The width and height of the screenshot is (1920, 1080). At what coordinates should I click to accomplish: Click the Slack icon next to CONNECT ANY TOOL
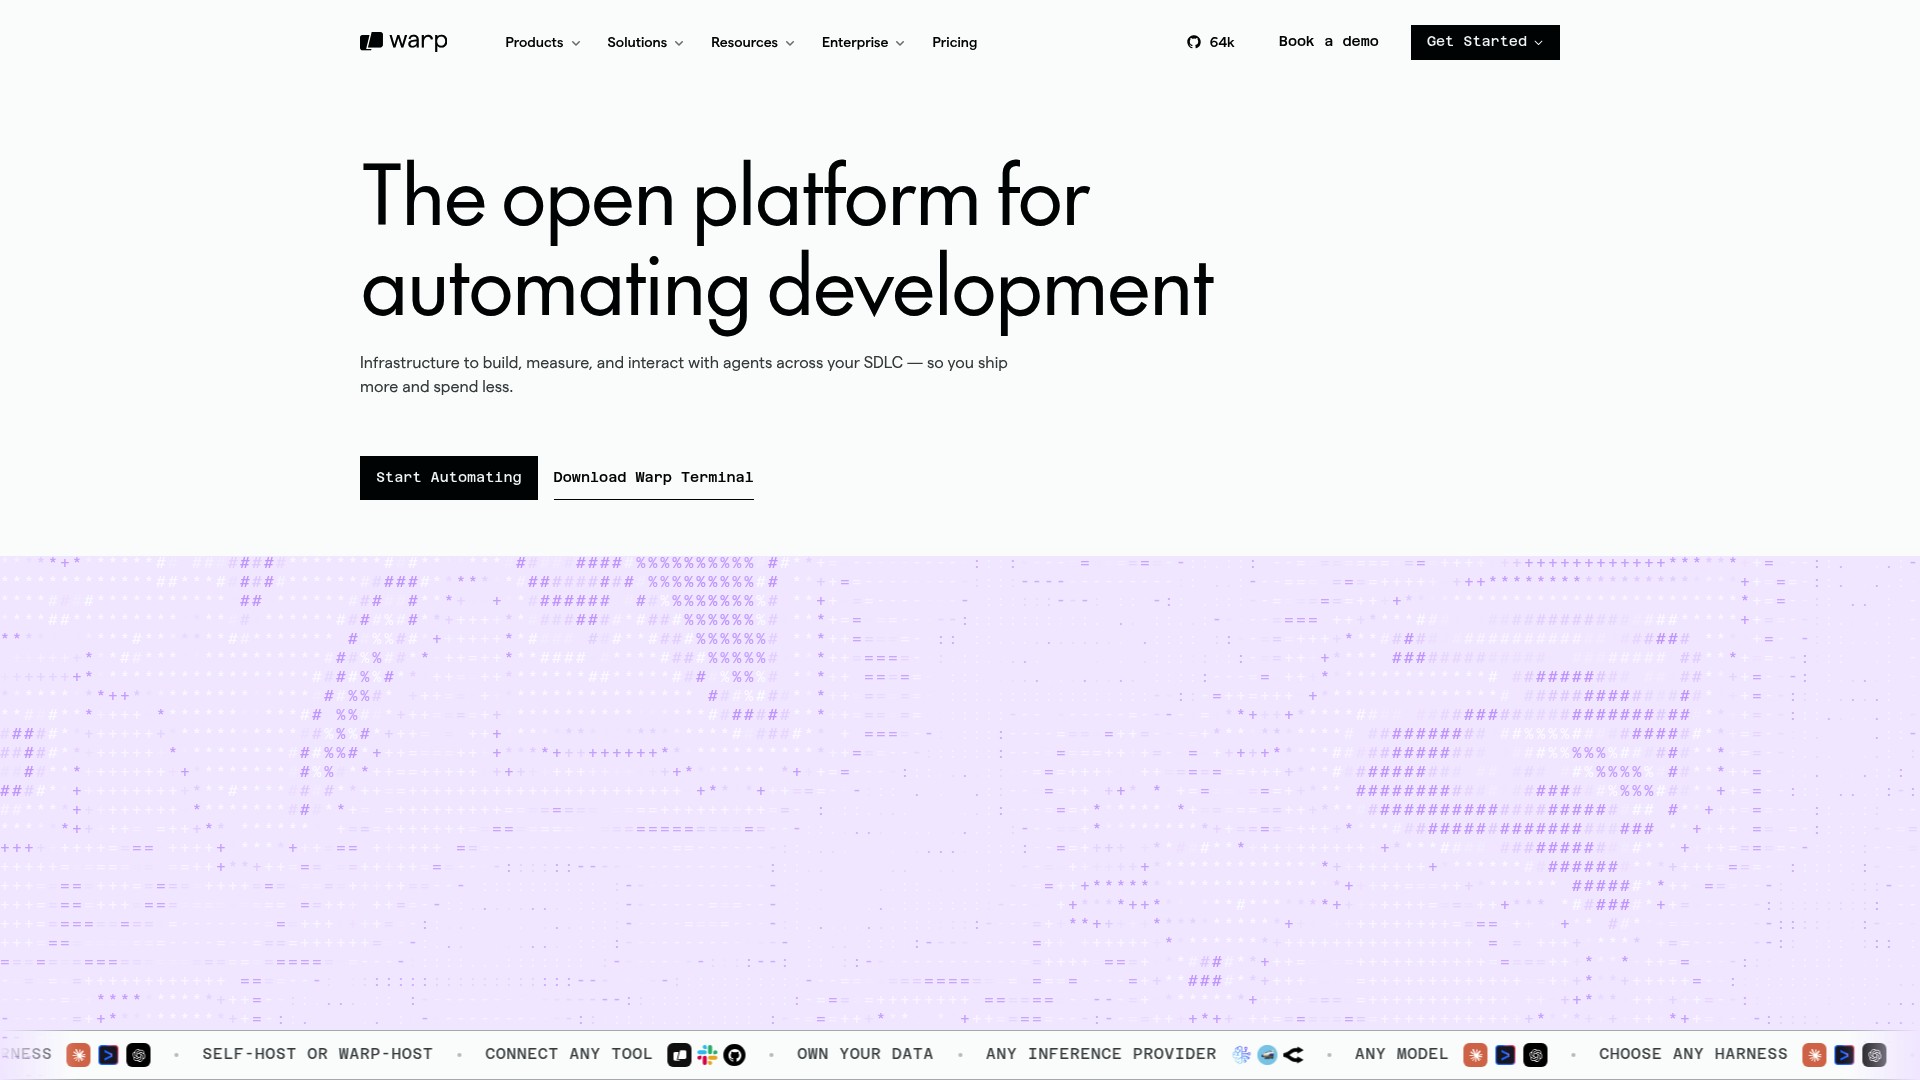[707, 1055]
